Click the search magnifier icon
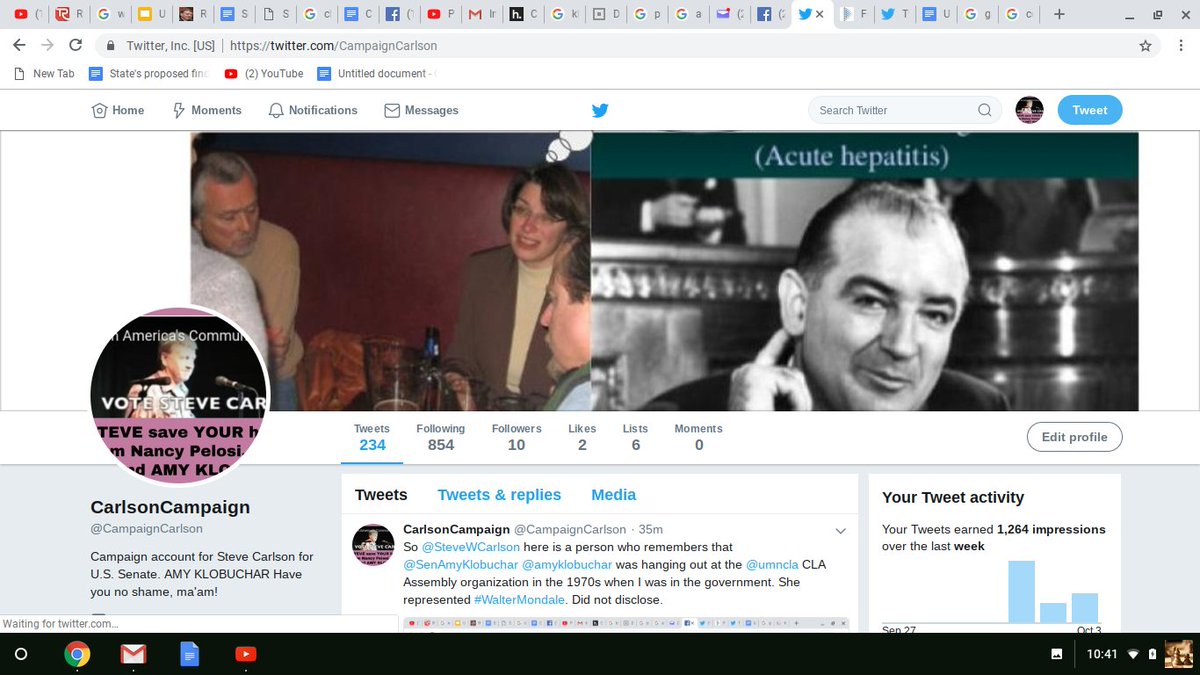The width and height of the screenshot is (1200, 675). (984, 110)
